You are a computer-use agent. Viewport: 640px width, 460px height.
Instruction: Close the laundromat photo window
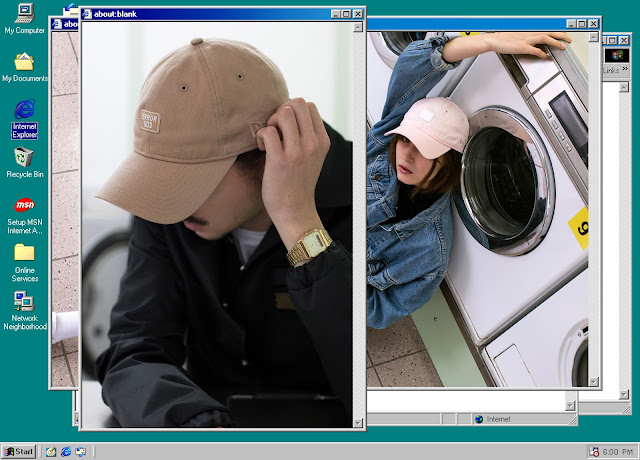pyautogui.click(x=593, y=24)
